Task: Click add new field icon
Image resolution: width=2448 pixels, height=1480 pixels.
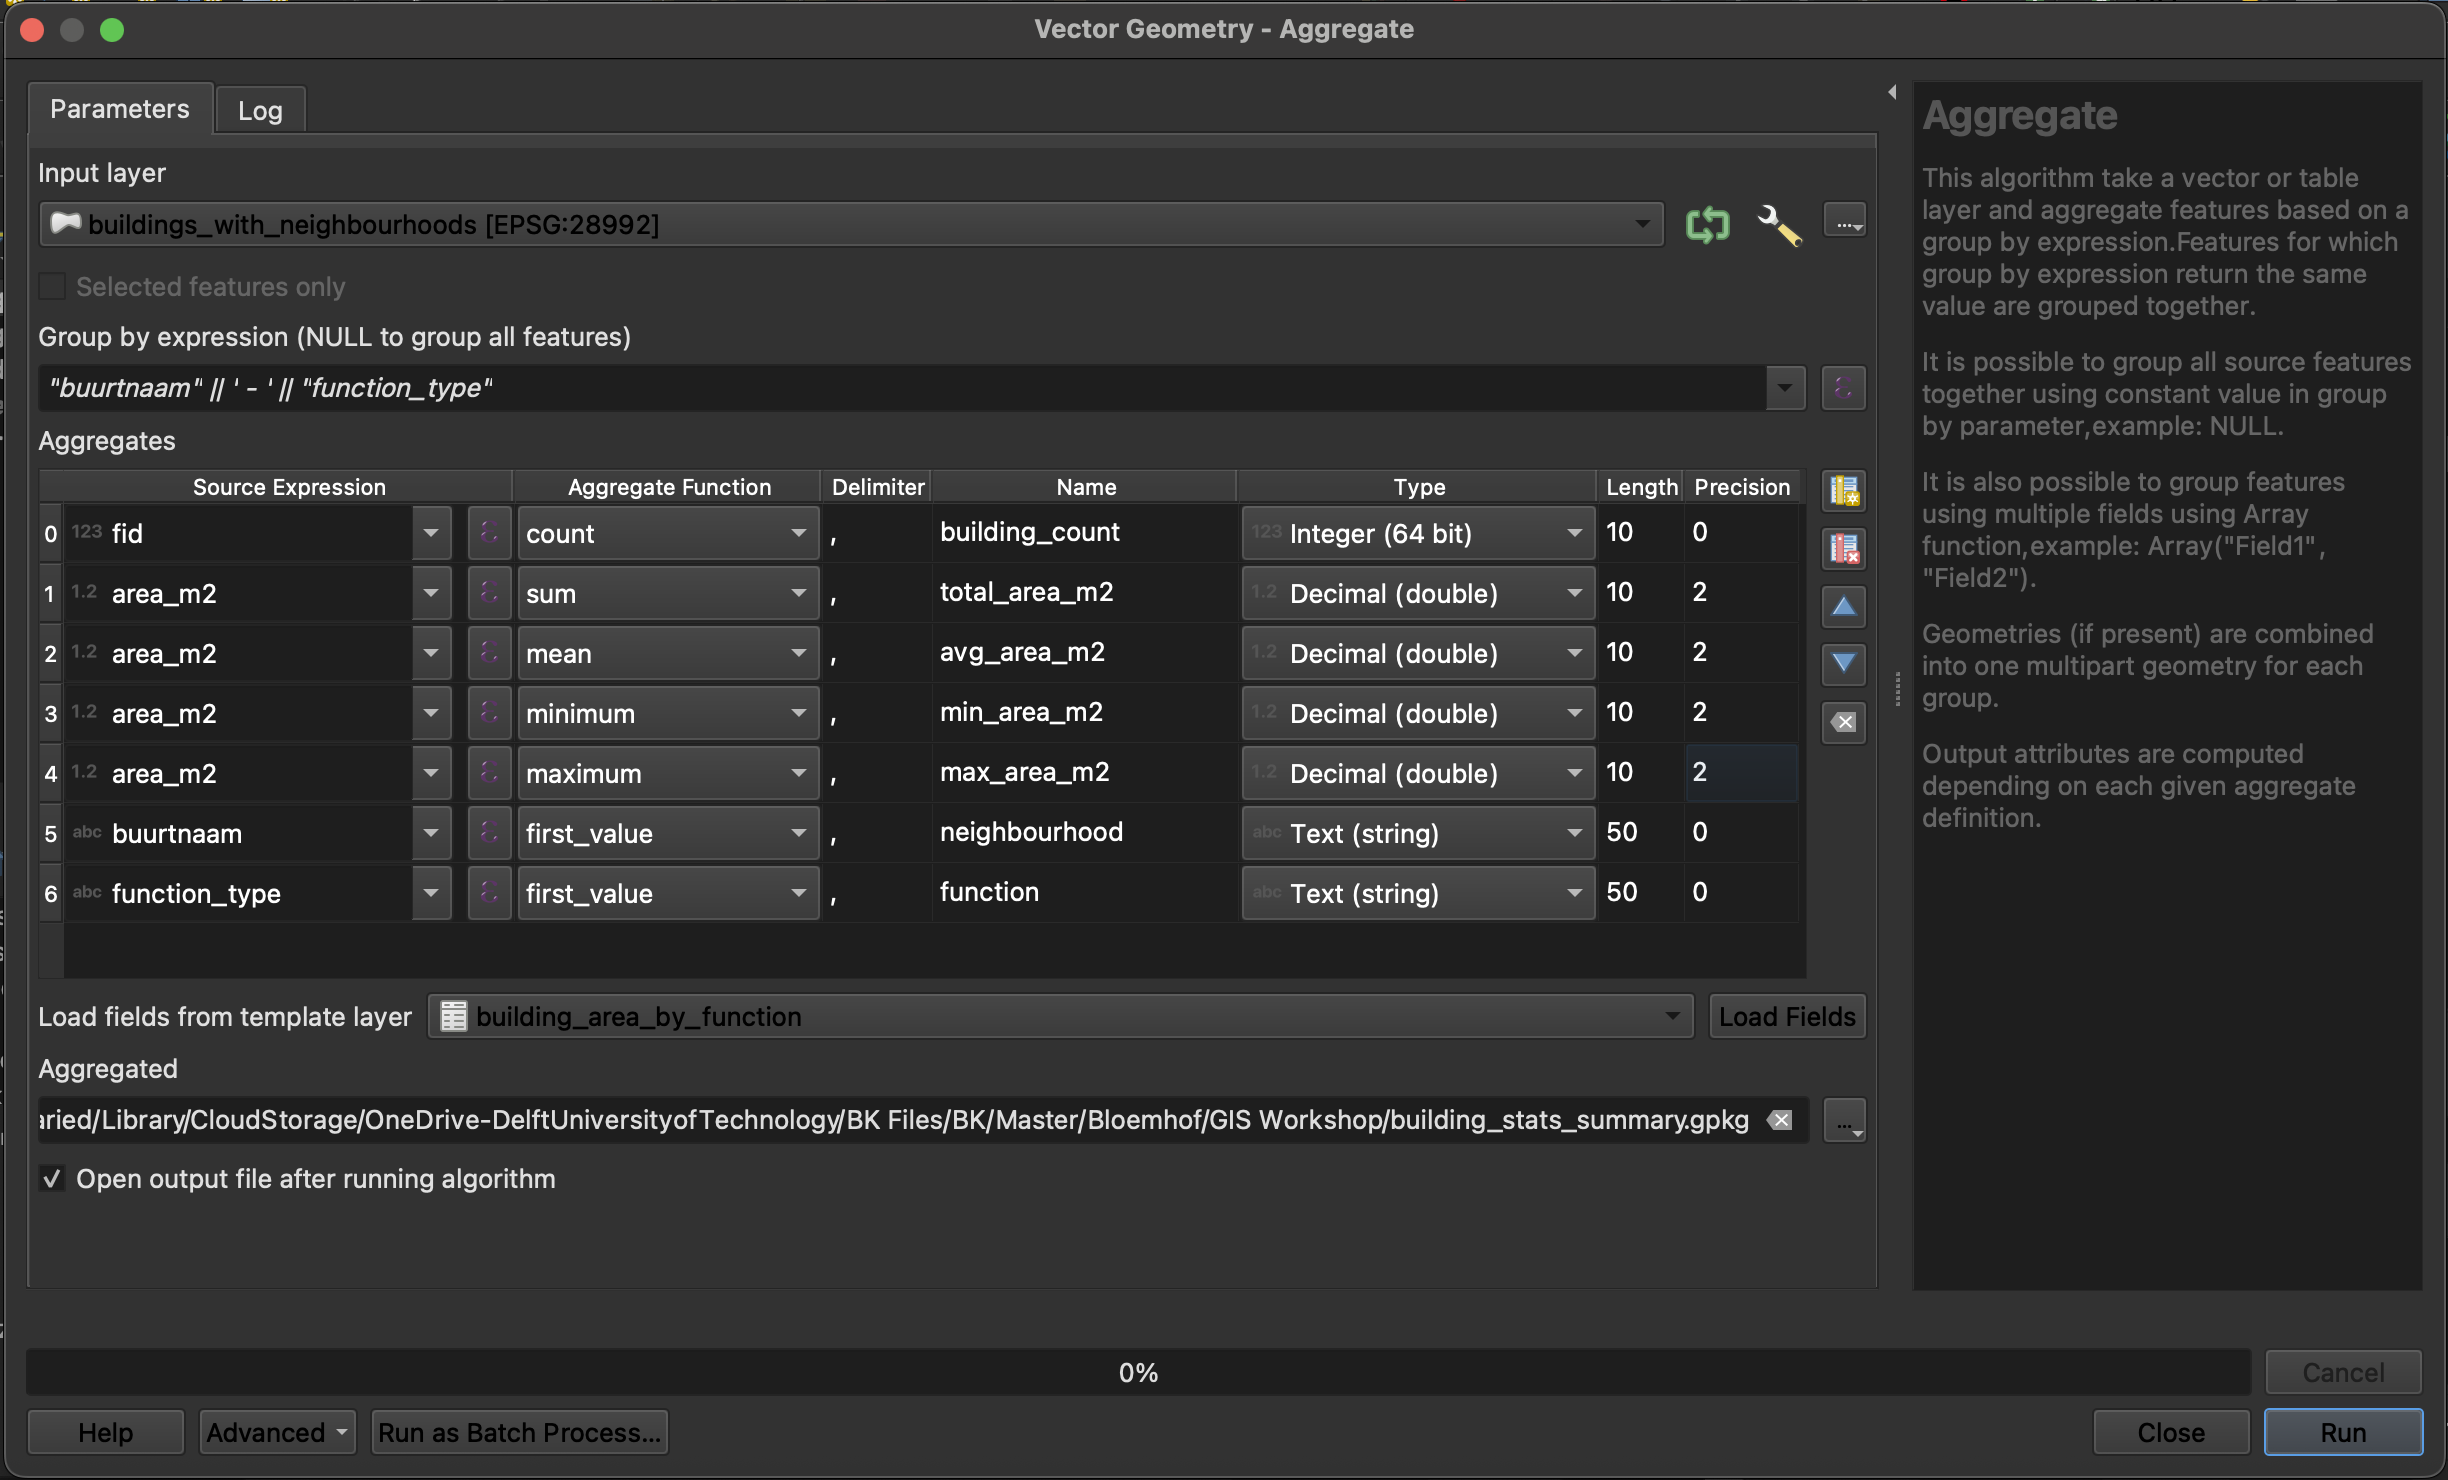Action: tap(1844, 491)
